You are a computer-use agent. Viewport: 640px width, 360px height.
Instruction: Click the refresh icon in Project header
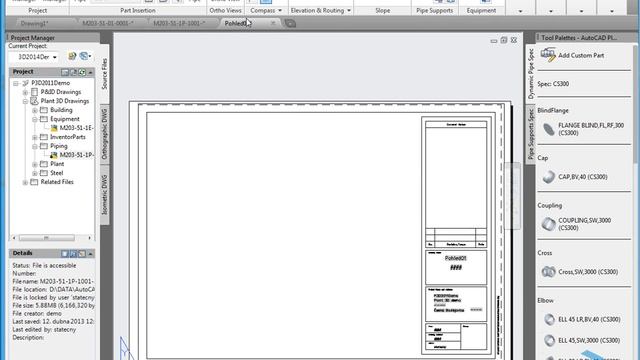[x=82, y=72]
